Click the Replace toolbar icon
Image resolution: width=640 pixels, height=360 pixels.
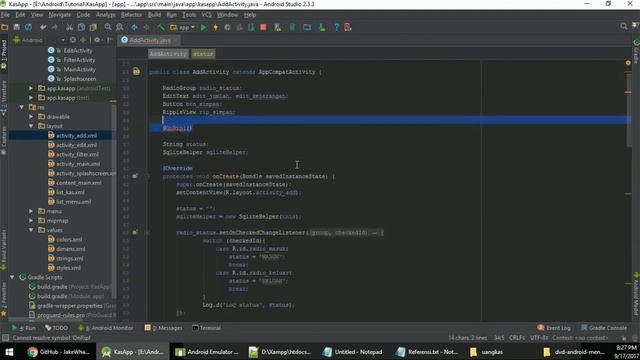click(x=120, y=27)
